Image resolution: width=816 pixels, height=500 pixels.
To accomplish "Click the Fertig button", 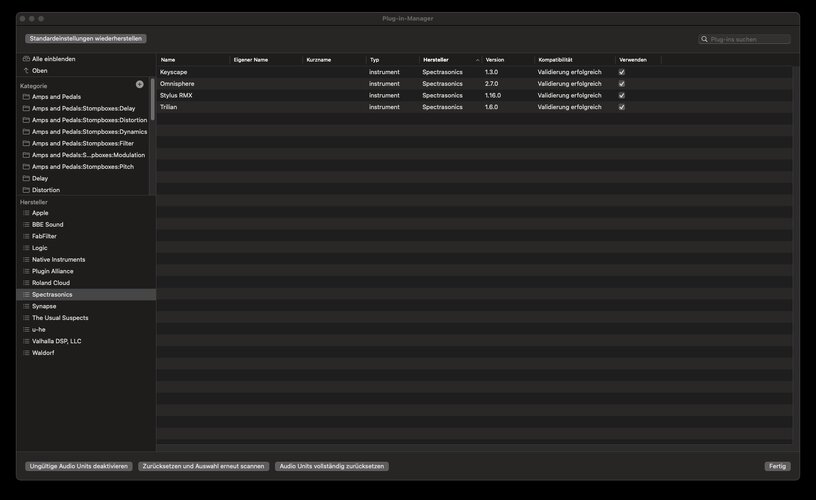I will click(777, 466).
